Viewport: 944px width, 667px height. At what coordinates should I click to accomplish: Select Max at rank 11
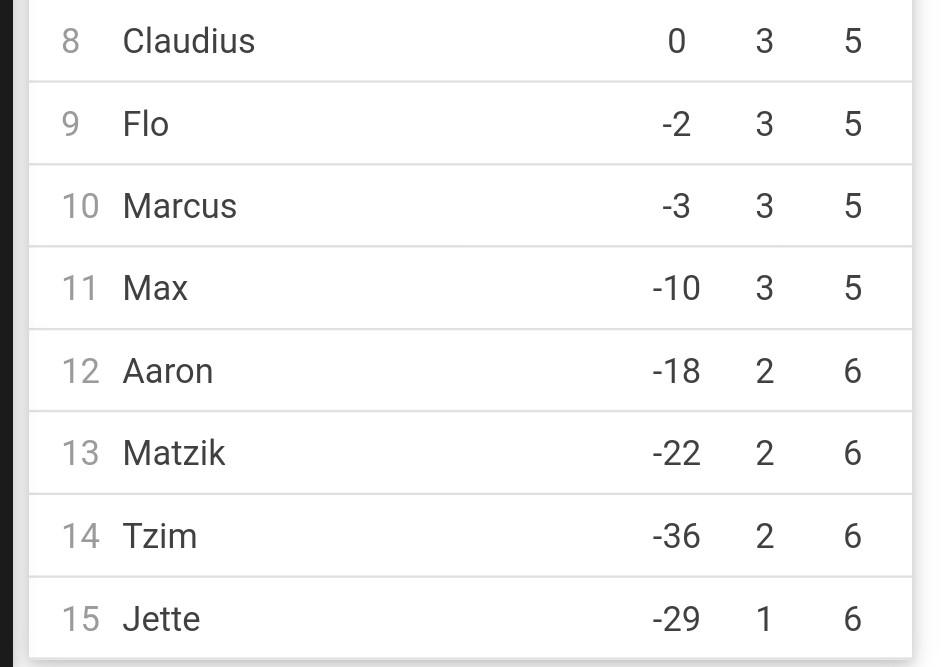(x=470, y=288)
